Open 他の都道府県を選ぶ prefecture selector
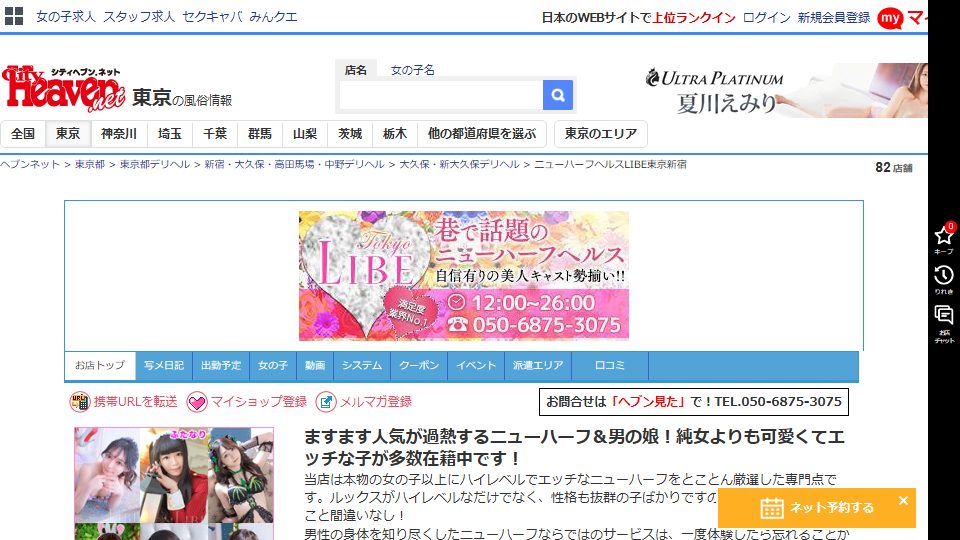The width and height of the screenshot is (960, 540). (x=482, y=133)
